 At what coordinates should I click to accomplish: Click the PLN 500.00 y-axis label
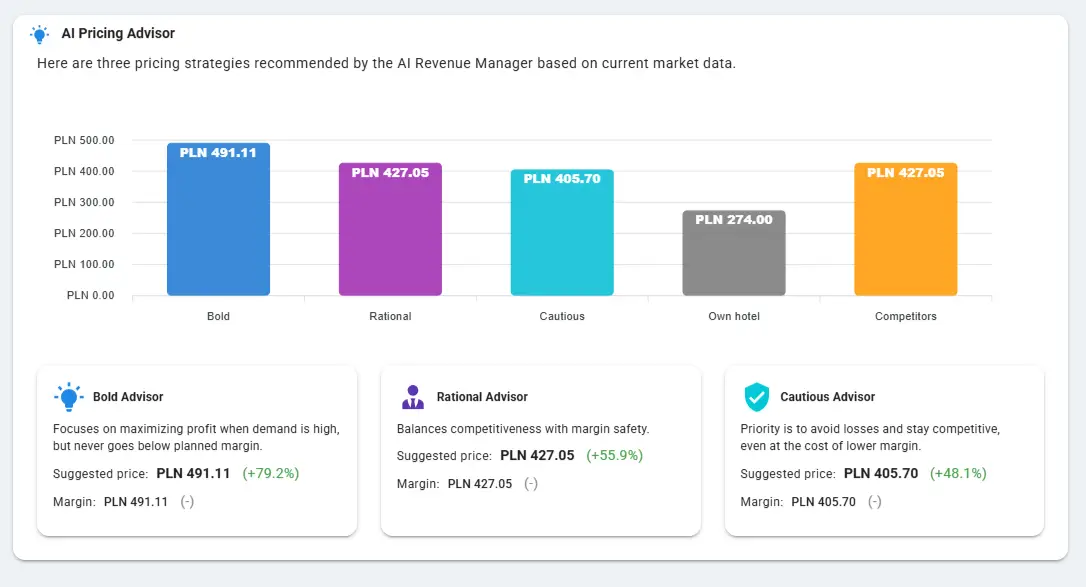(84, 141)
